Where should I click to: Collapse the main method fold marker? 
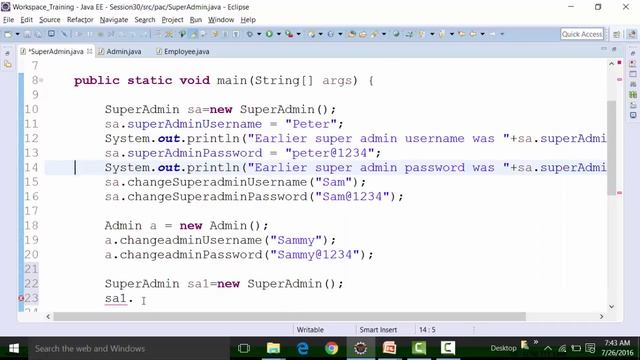[x=41, y=81]
